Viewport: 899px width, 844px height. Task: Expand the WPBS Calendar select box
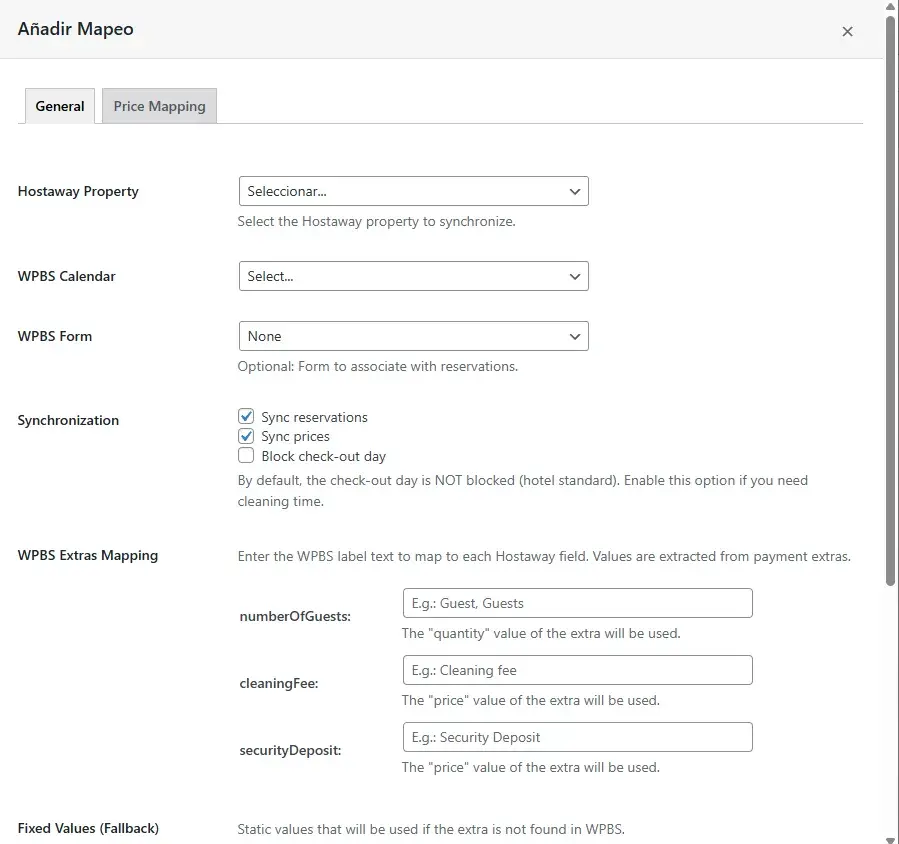413,276
